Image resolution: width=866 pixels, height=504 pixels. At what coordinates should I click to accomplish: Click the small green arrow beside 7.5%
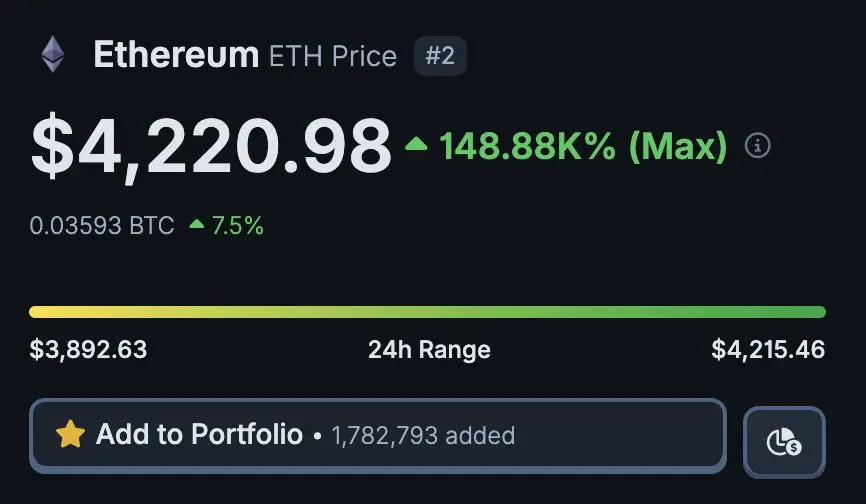197,224
